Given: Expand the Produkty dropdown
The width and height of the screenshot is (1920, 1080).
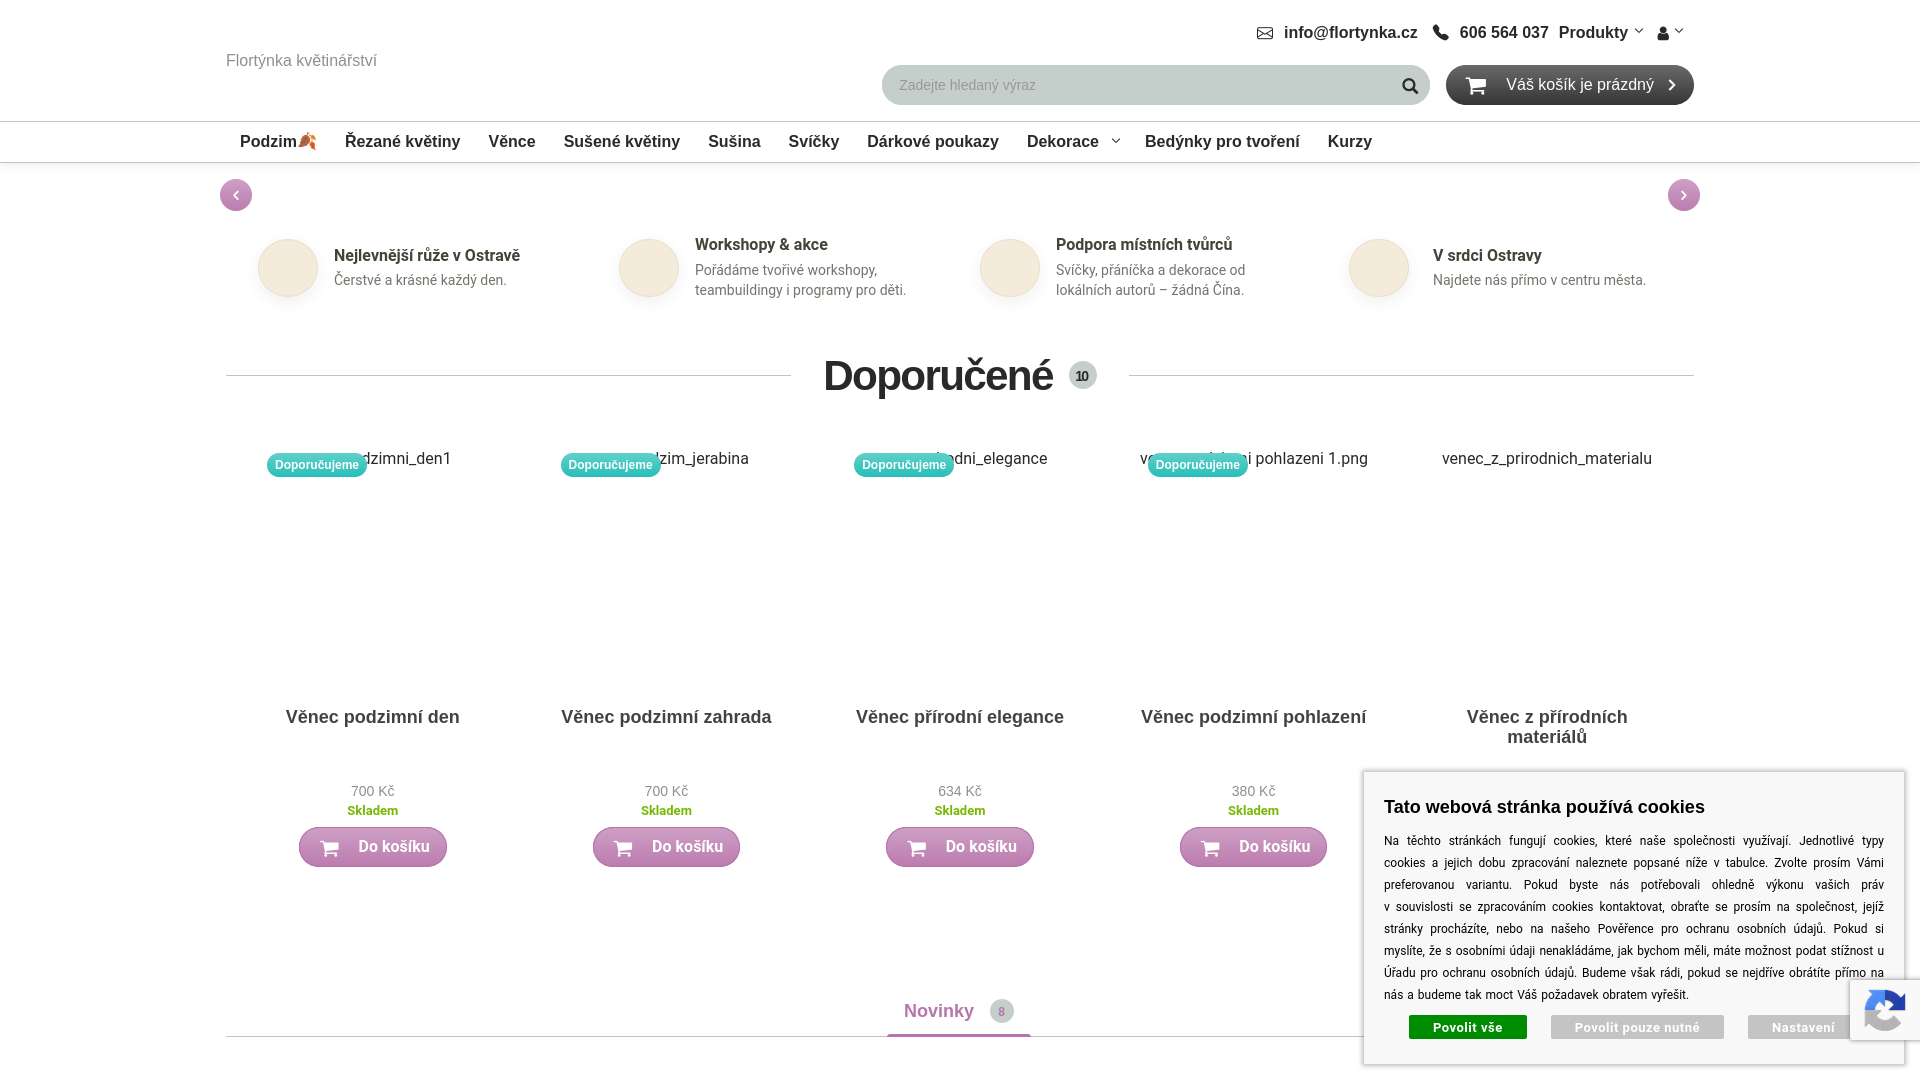Looking at the screenshot, I should (x=1600, y=33).
